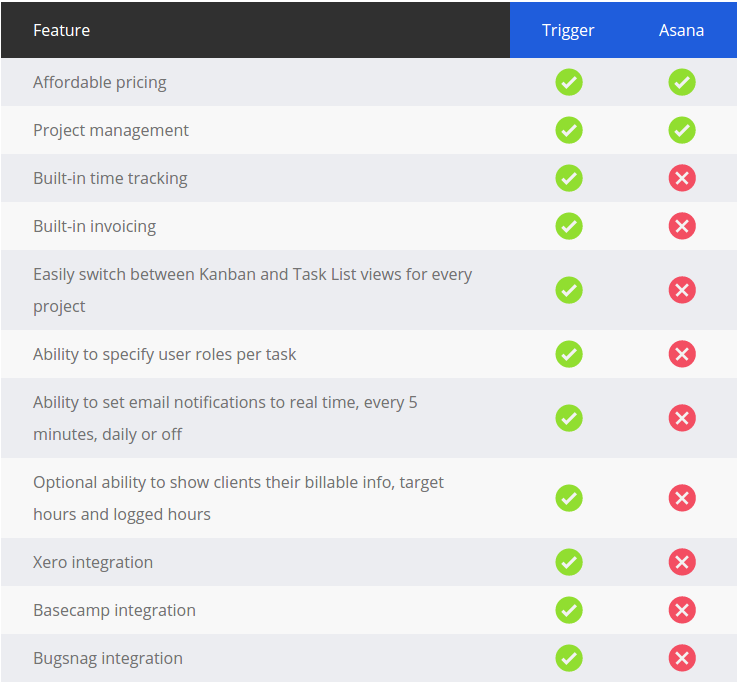Click Asana's green check for Project management
Image resolution: width=737 pixels, height=684 pixels.
click(682, 130)
